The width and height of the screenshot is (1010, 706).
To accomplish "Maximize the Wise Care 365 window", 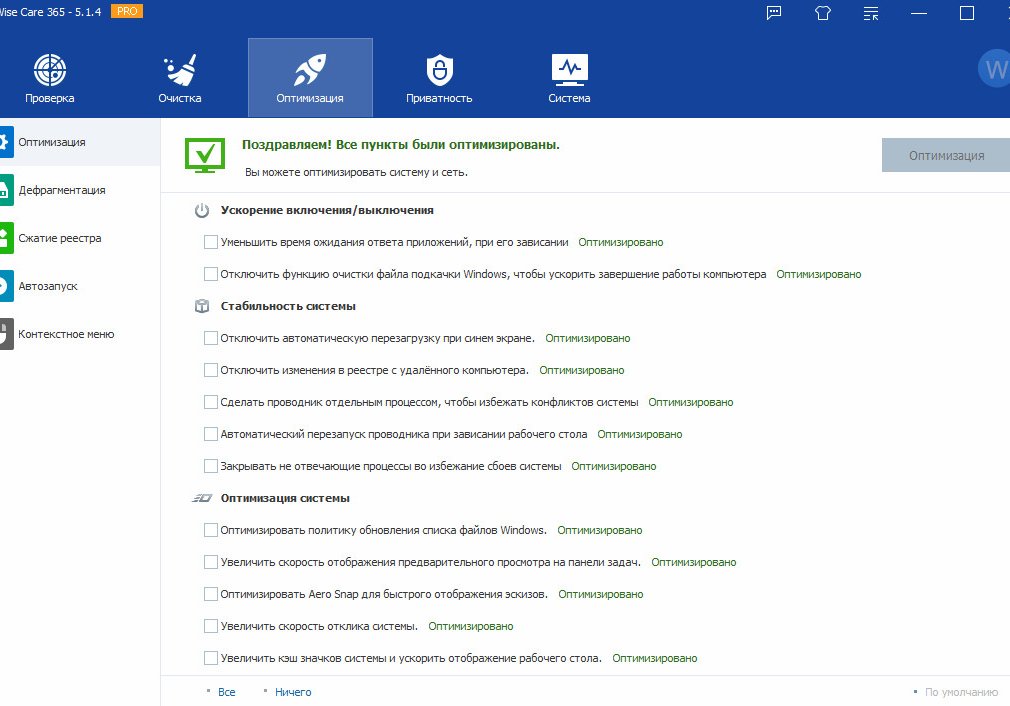I will click(967, 13).
